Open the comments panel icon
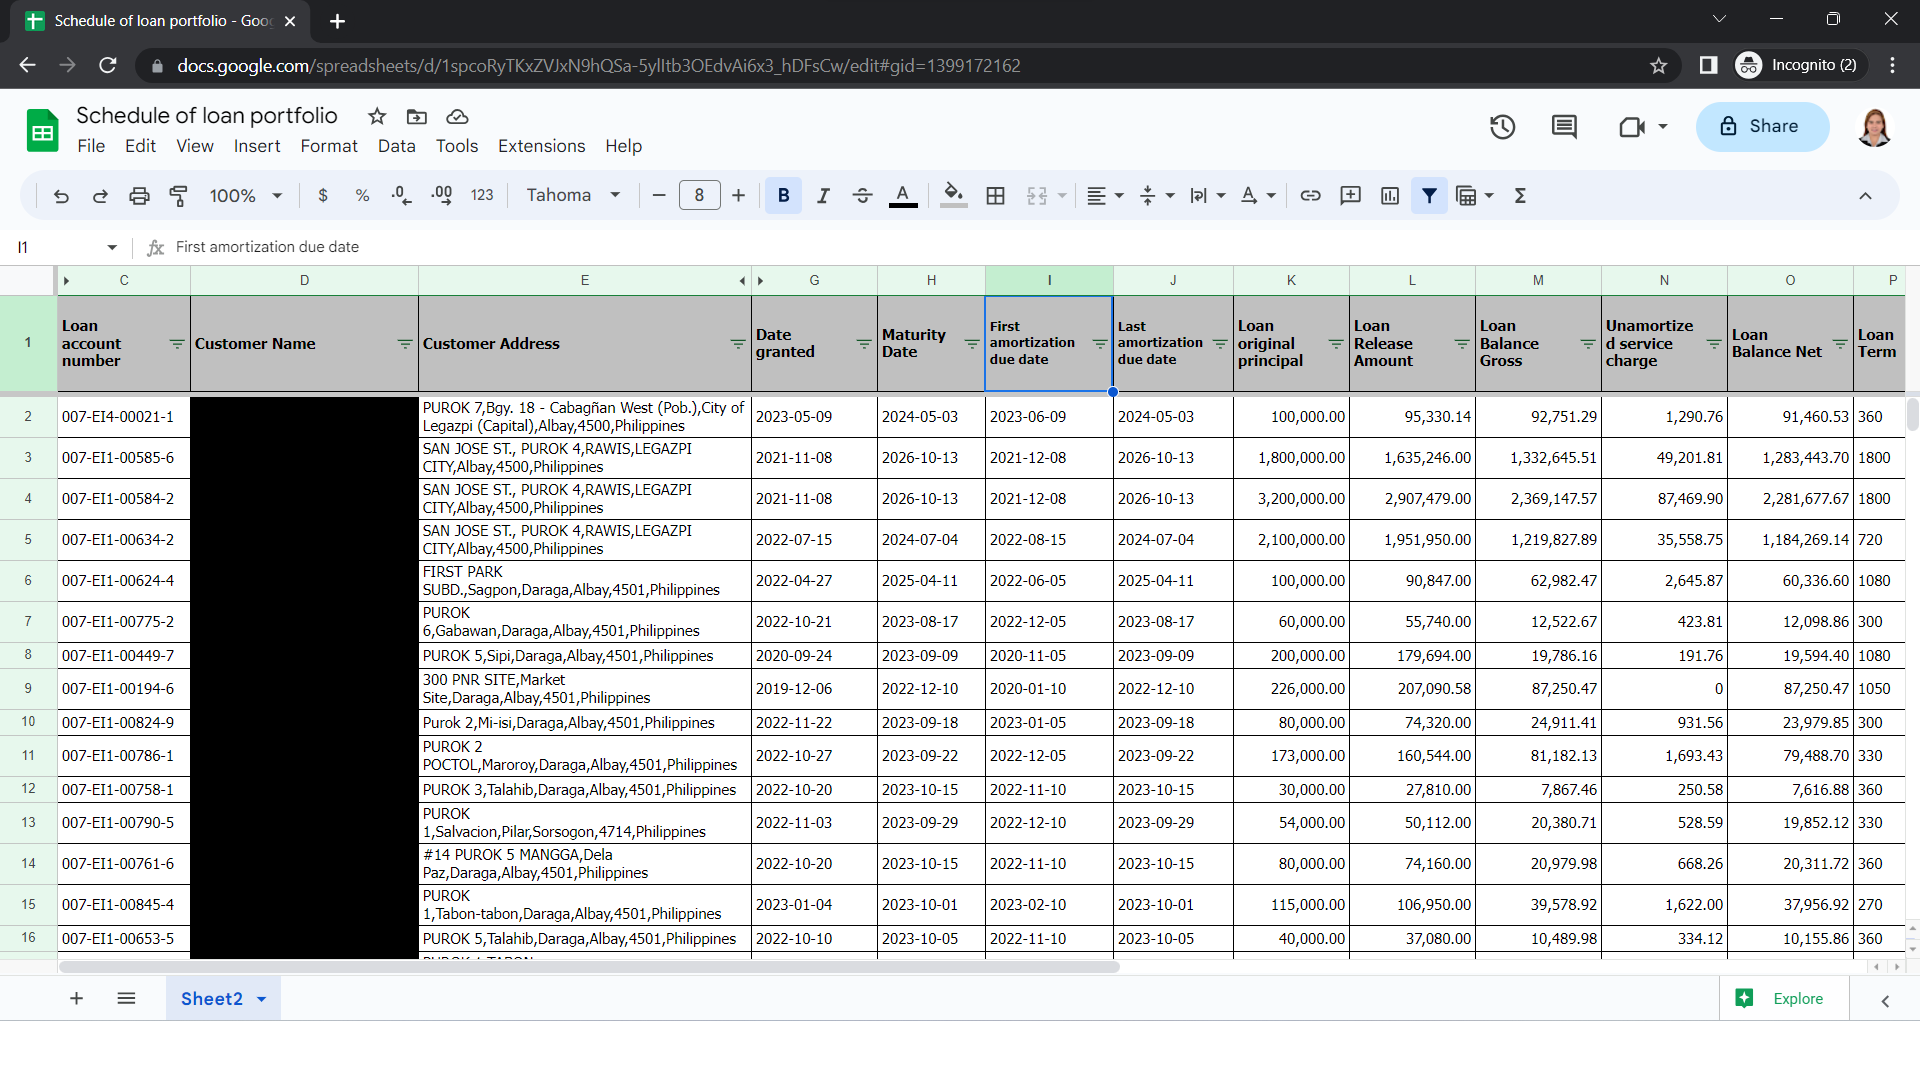 click(1564, 127)
